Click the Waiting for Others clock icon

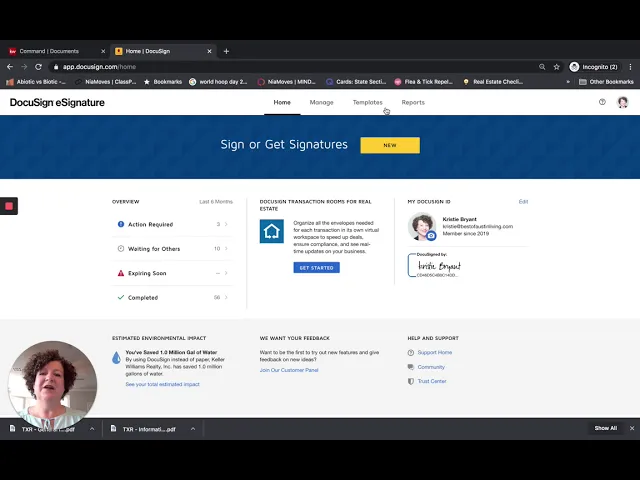point(121,249)
